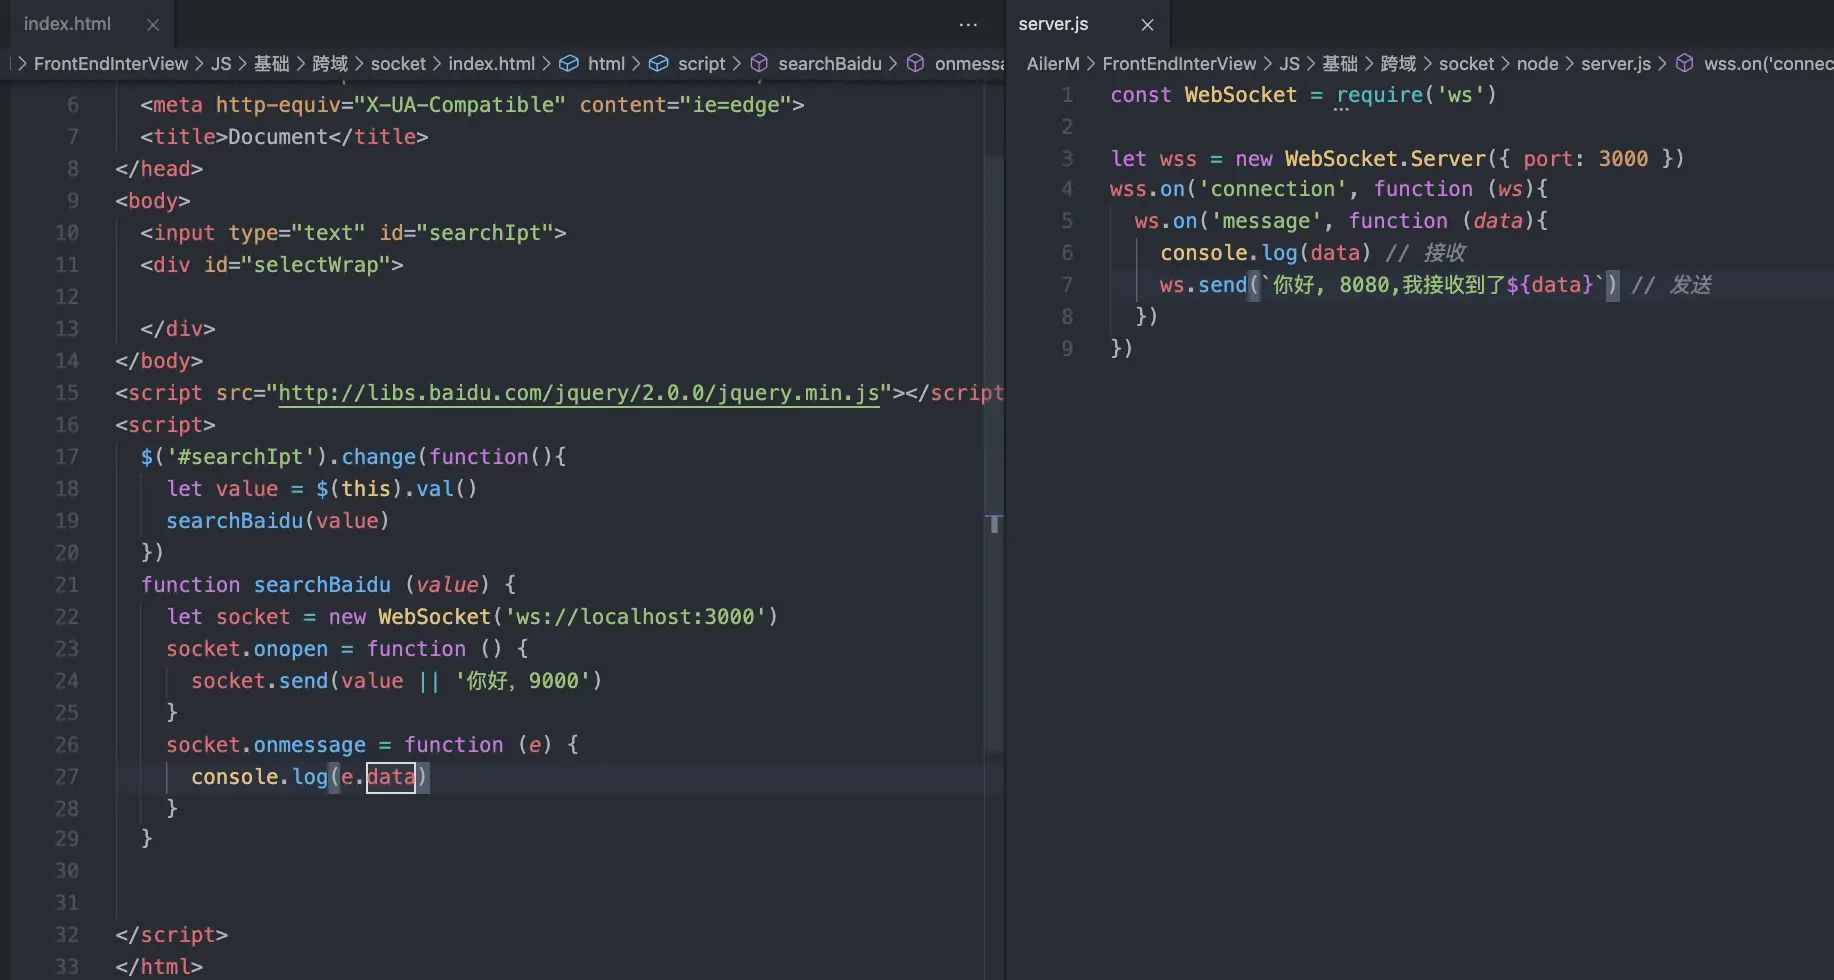Open 基础 breadcrumb in index.html pane
The image size is (1834, 980).
(x=271, y=64)
